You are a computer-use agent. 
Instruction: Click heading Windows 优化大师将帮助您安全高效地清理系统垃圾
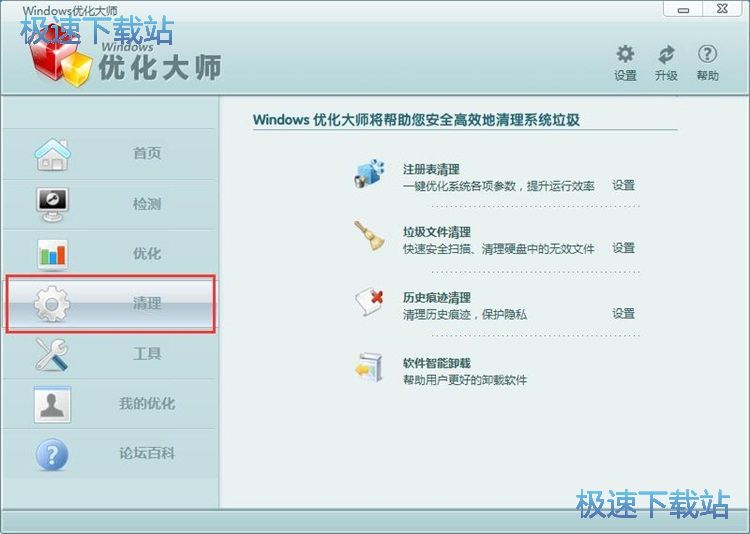pyautogui.click(x=416, y=120)
